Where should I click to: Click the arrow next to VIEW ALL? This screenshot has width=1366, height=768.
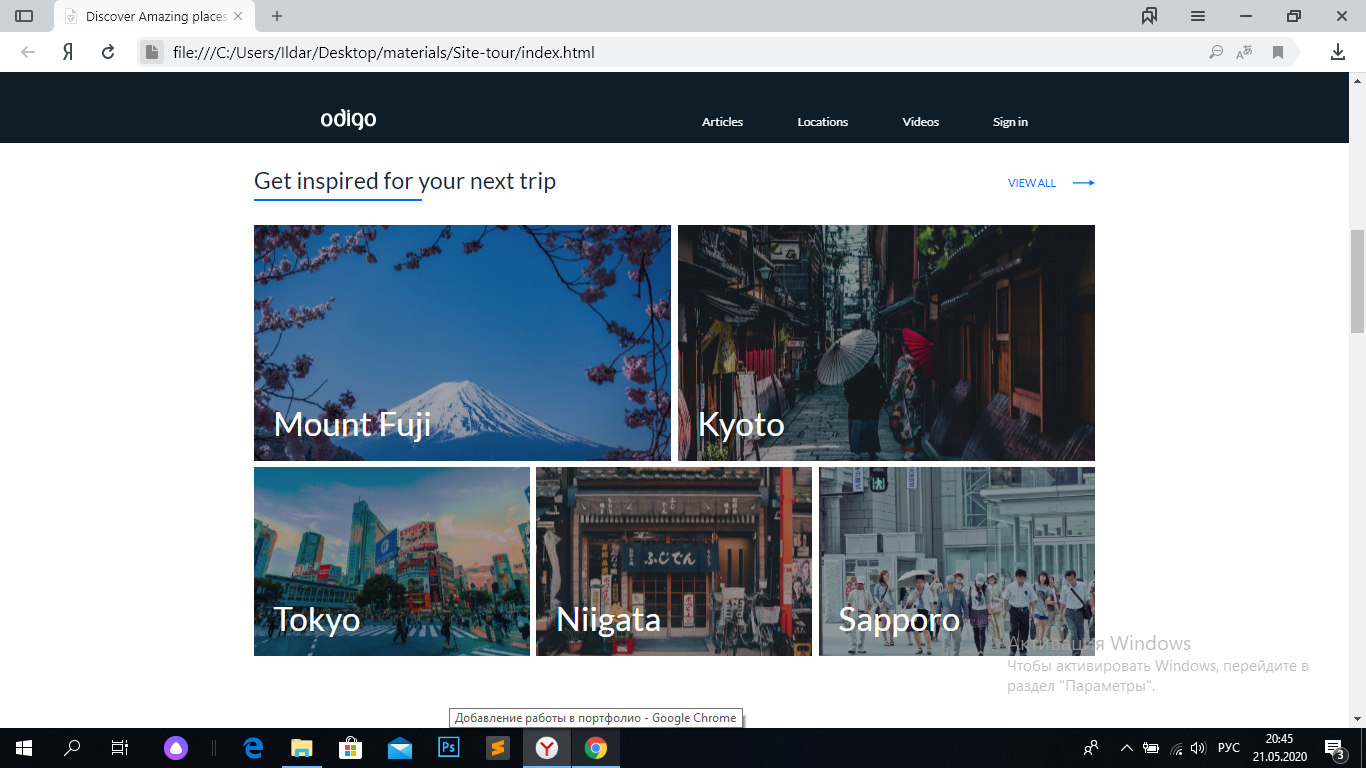pyautogui.click(x=1084, y=183)
